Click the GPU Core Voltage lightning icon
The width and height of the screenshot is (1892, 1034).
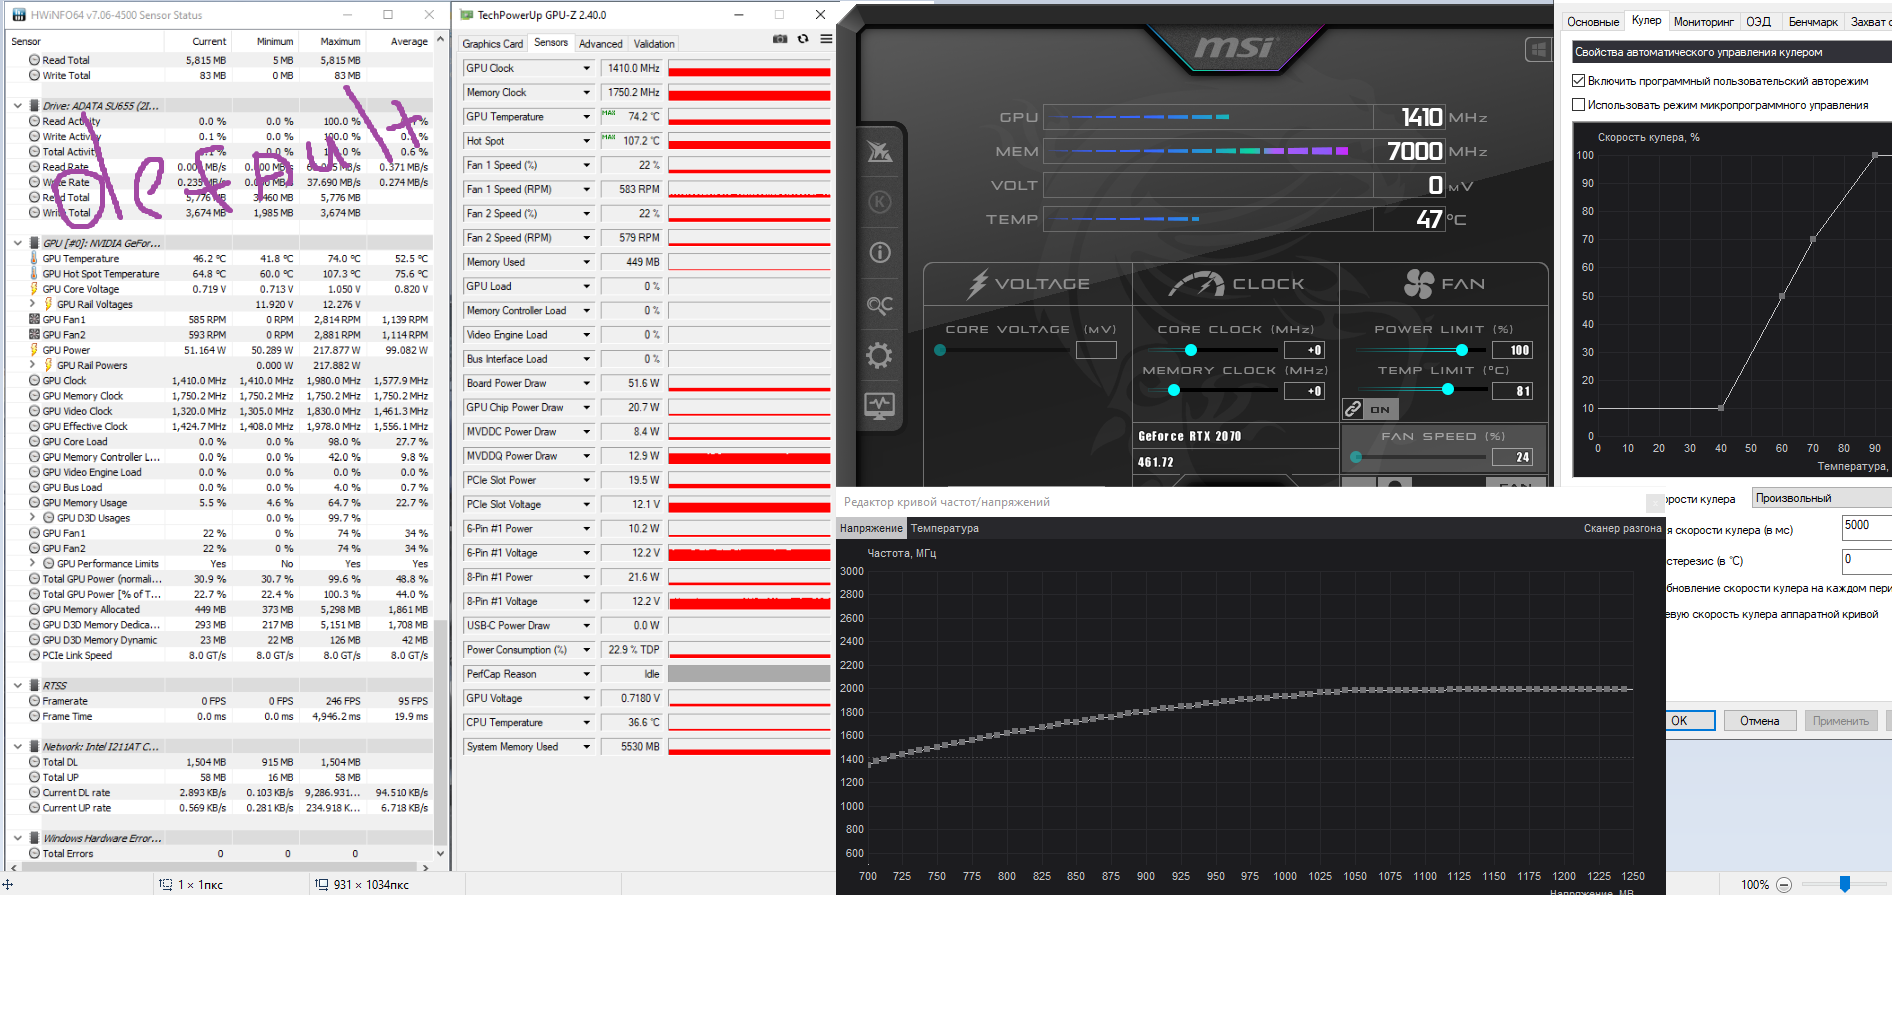(34, 289)
